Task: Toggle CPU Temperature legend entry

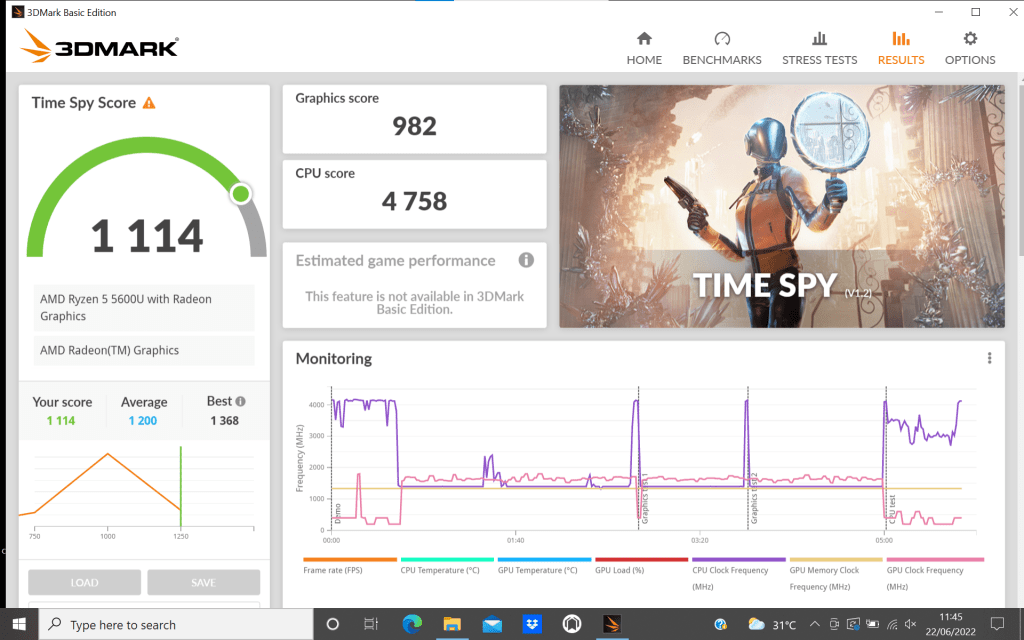Action: pos(447,566)
